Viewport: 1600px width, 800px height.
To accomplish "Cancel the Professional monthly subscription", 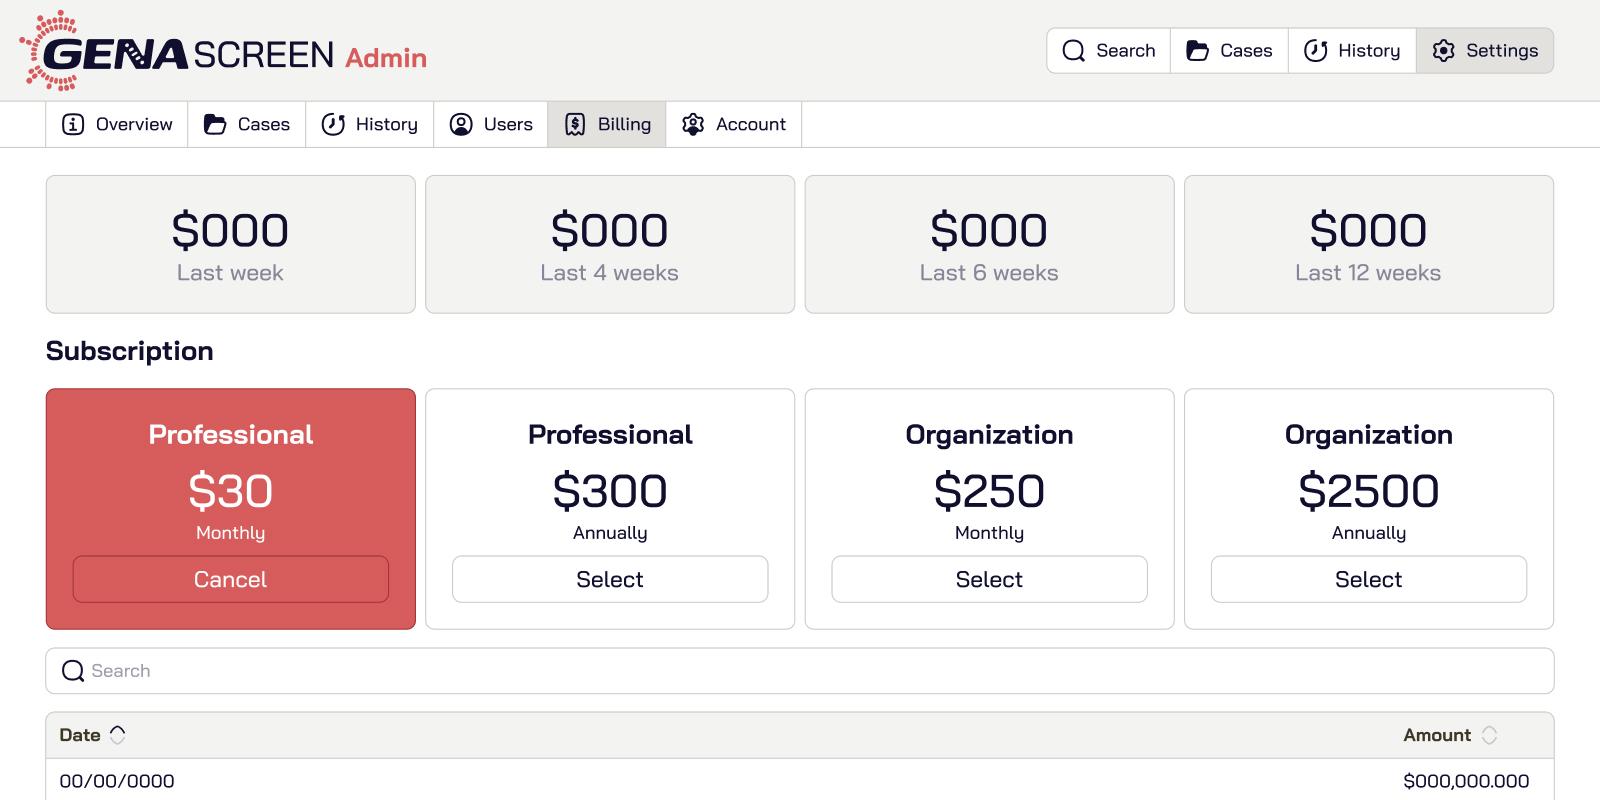I will [230, 579].
